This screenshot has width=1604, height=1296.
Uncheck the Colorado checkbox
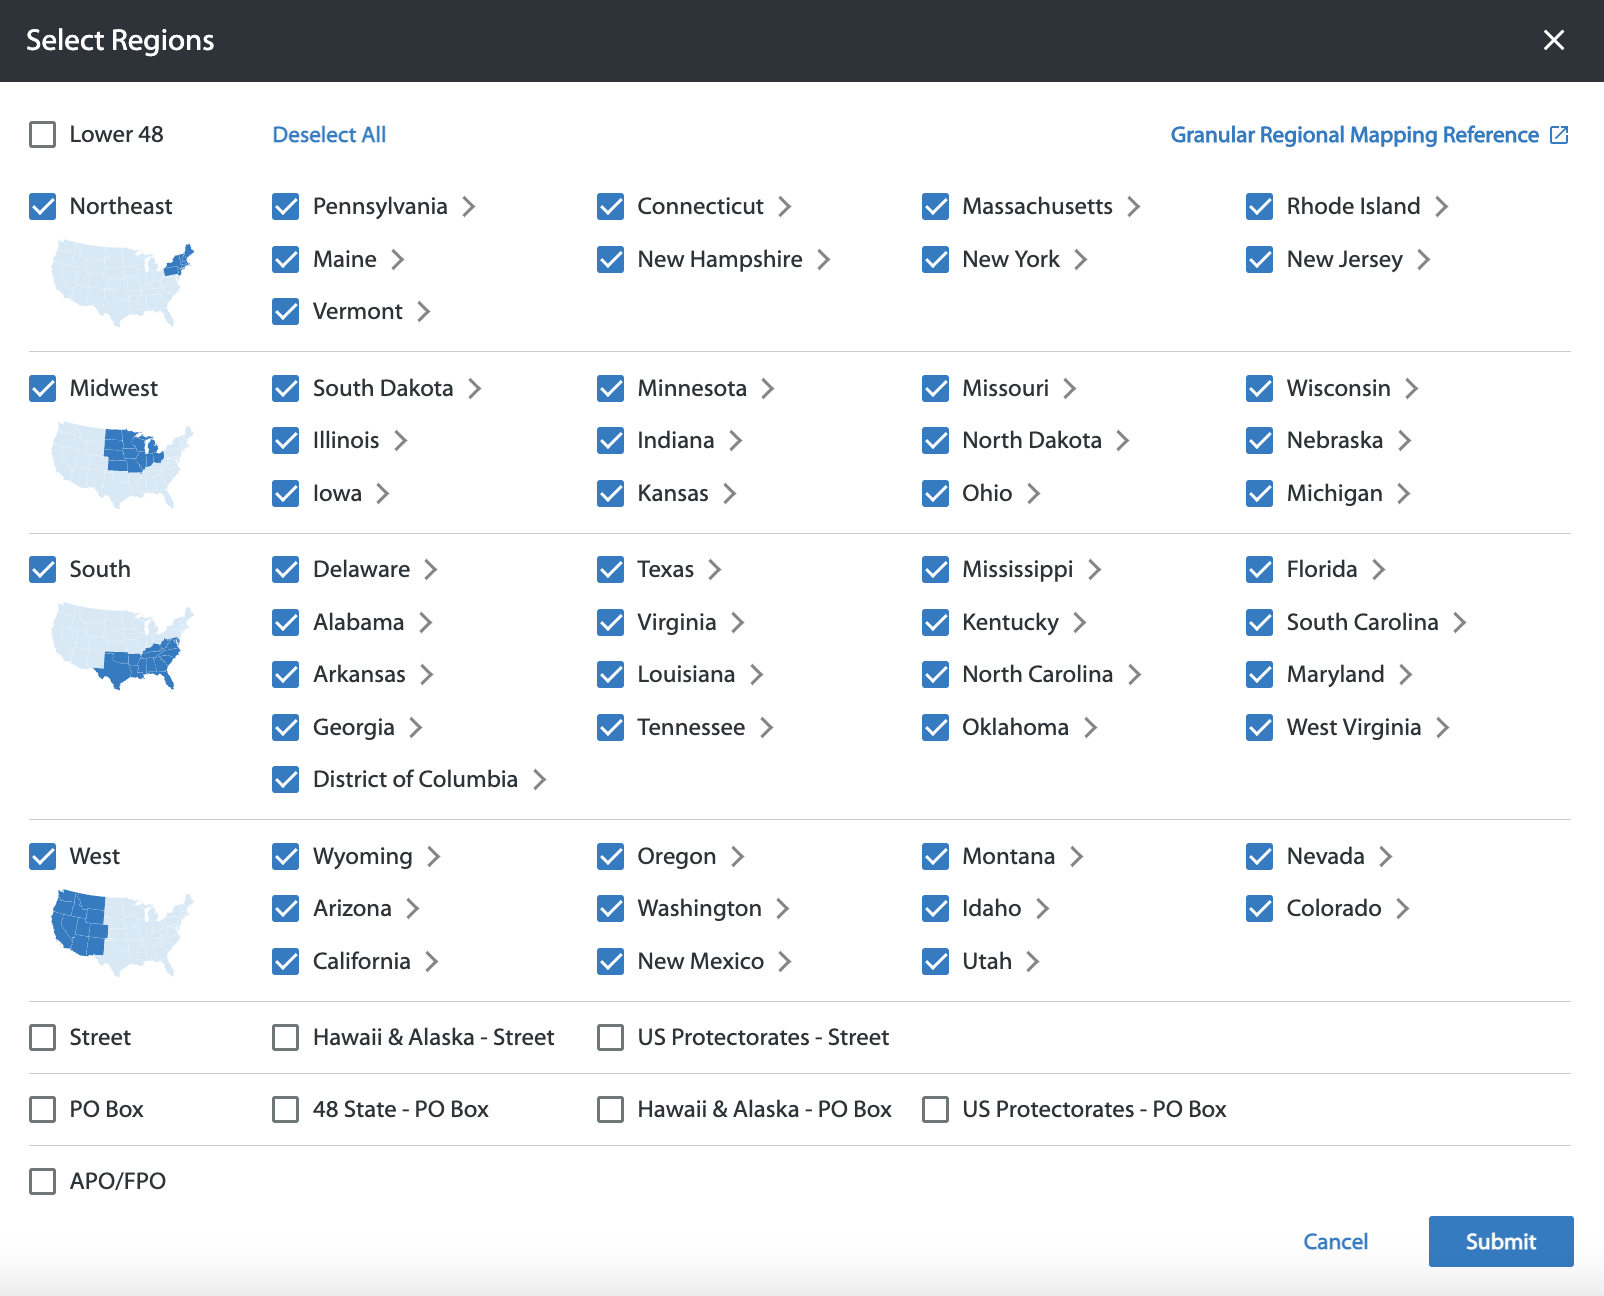(x=1259, y=908)
